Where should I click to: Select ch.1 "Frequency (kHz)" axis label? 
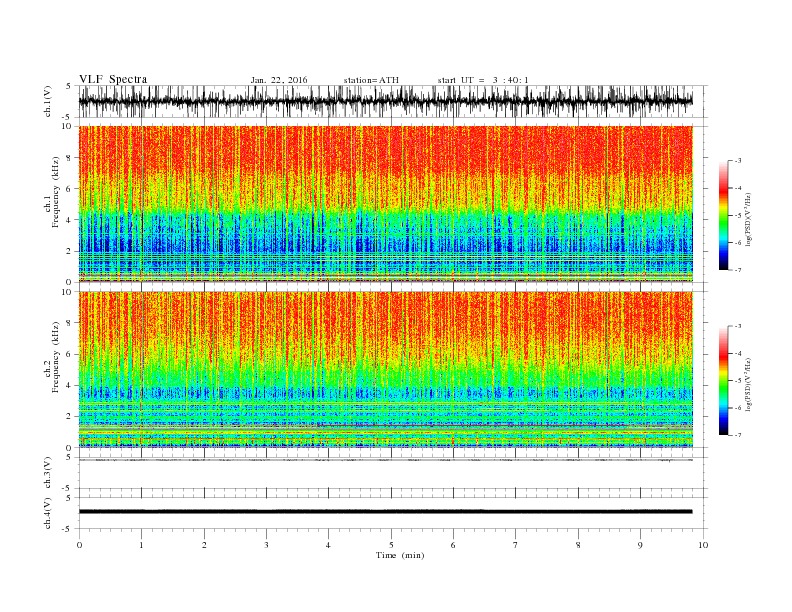click(56, 192)
